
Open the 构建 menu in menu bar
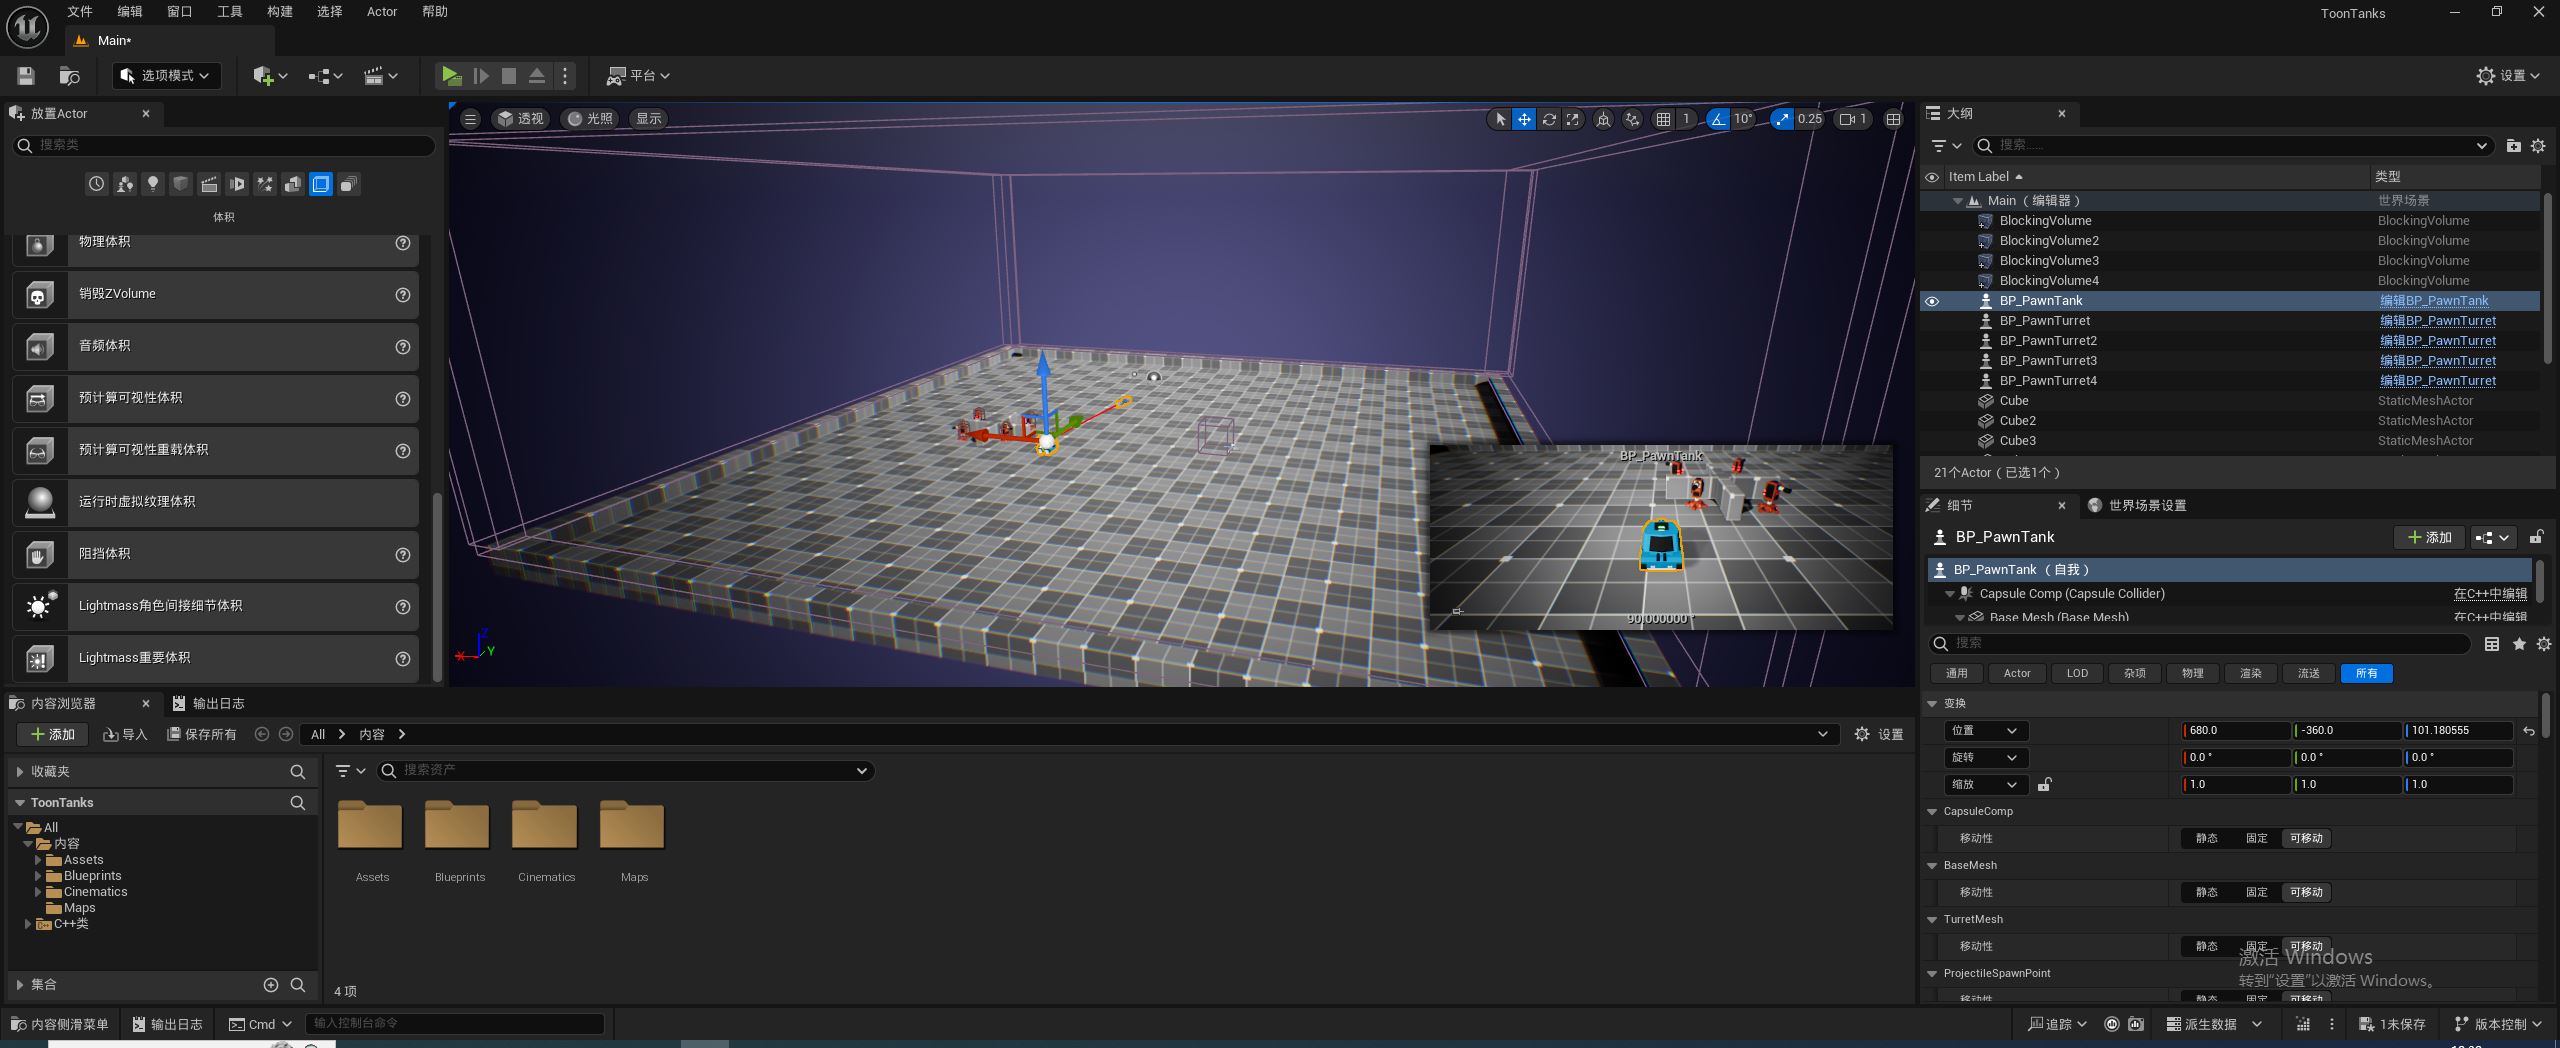coord(279,12)
